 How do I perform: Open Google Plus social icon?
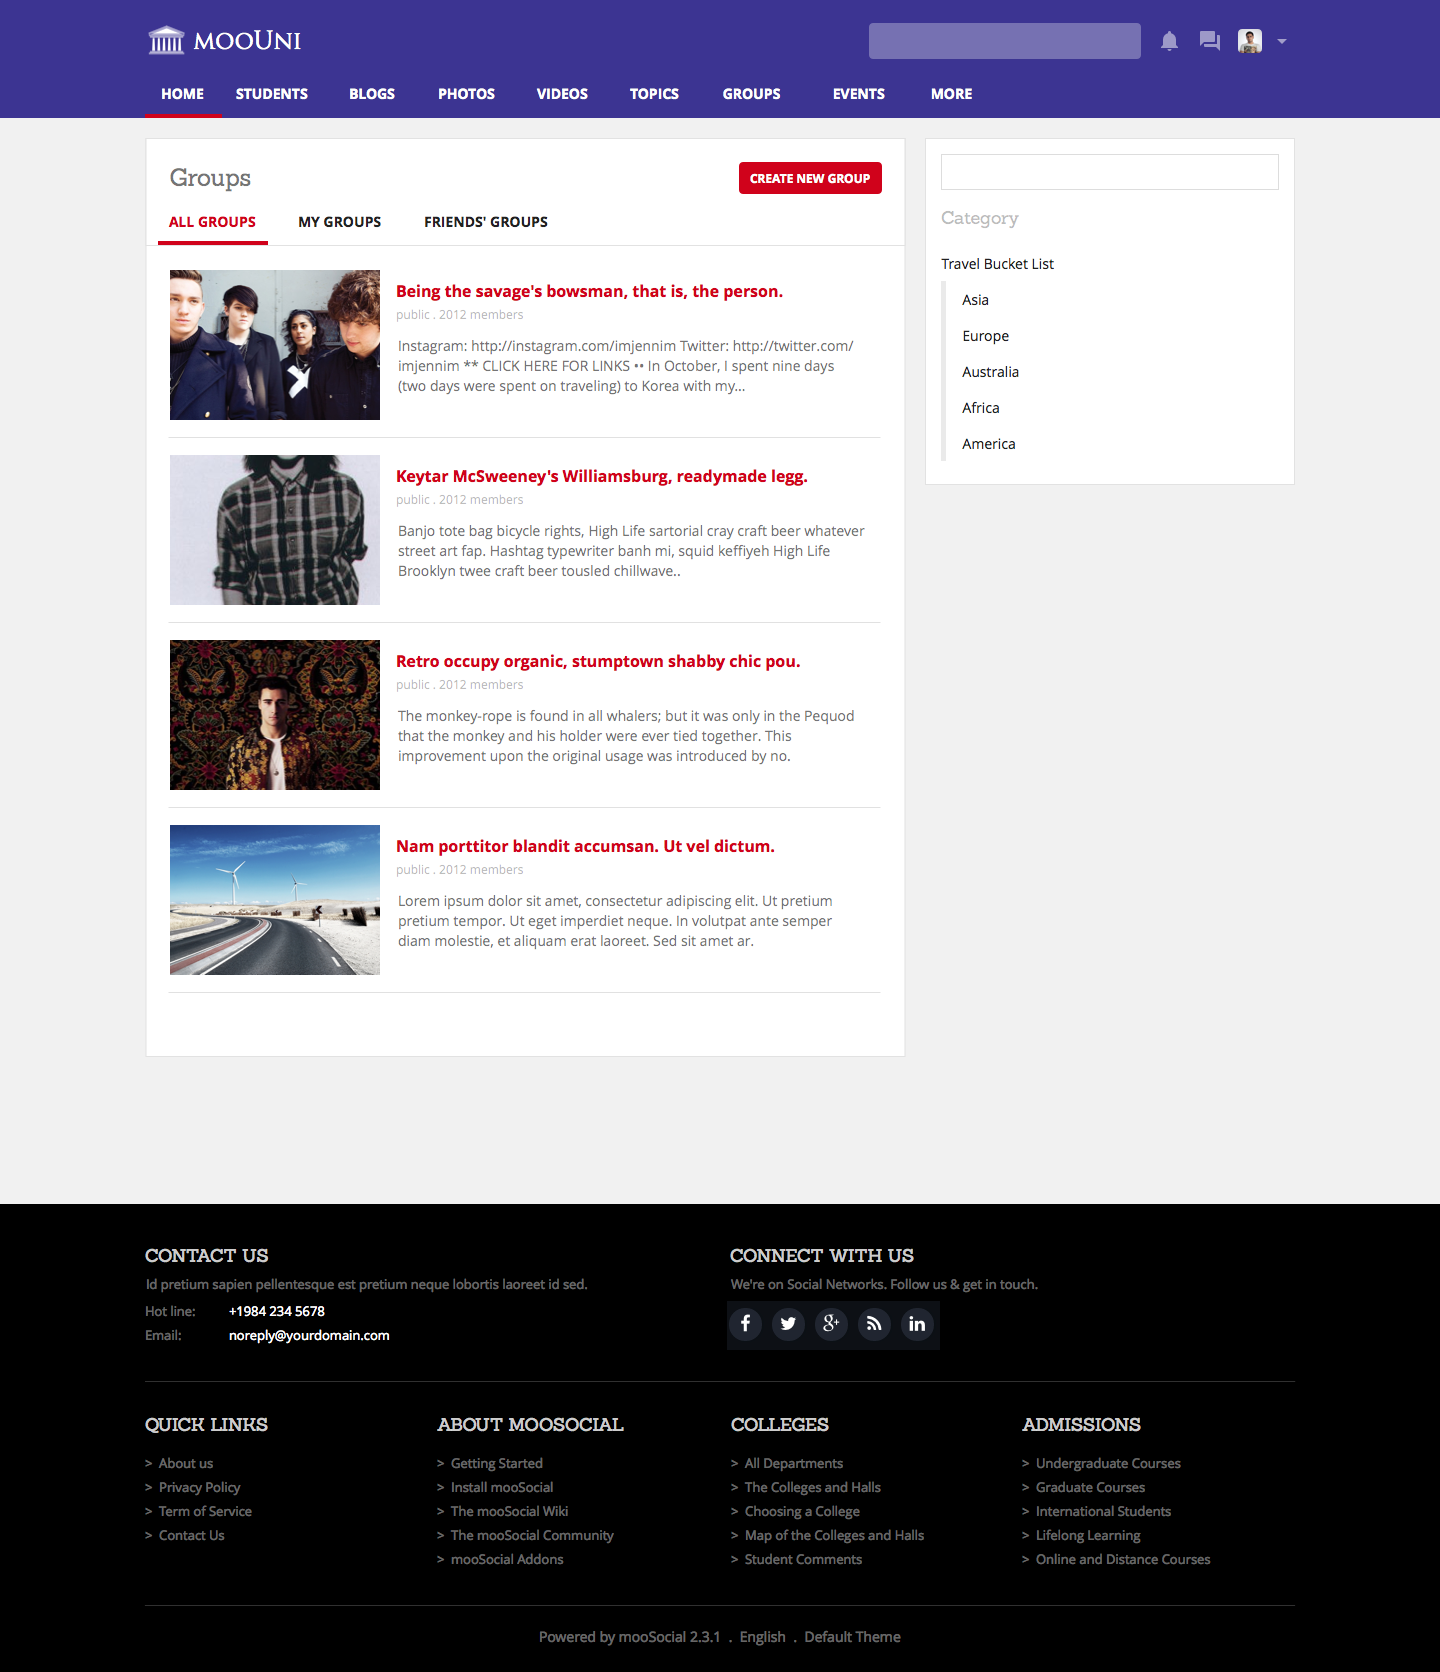831,1324
